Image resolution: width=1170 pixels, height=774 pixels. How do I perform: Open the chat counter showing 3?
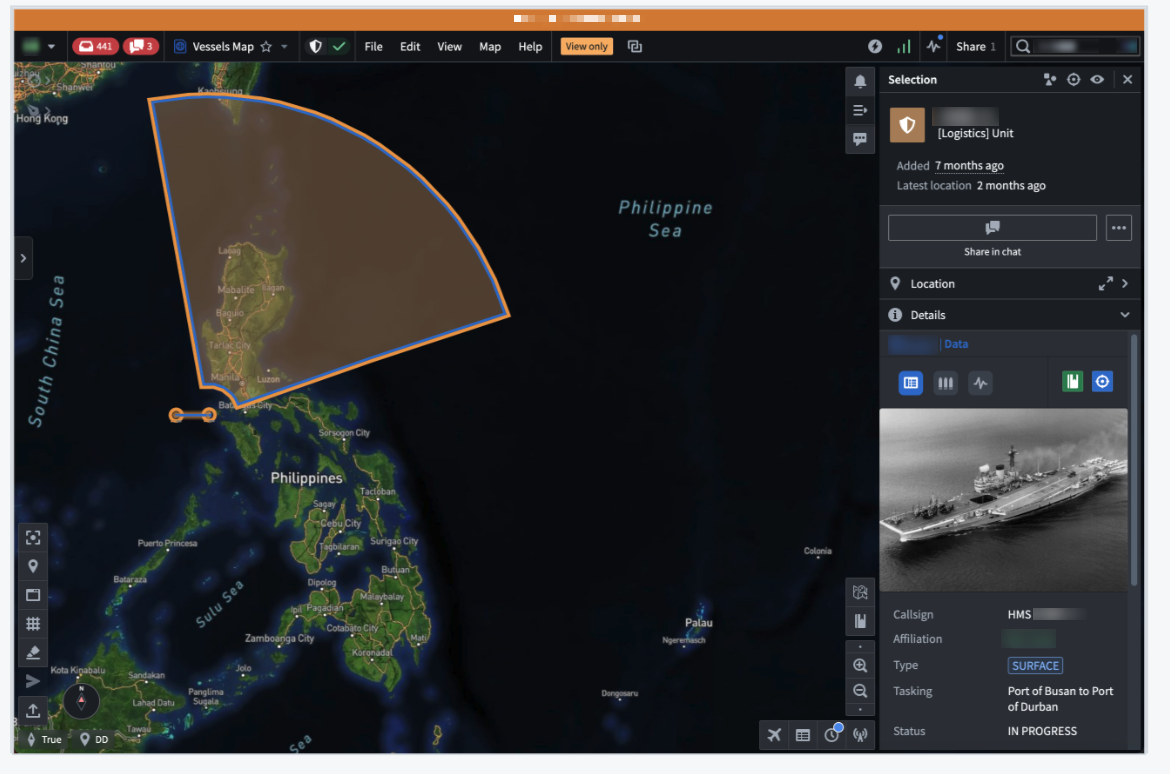[x=140, y=46]
